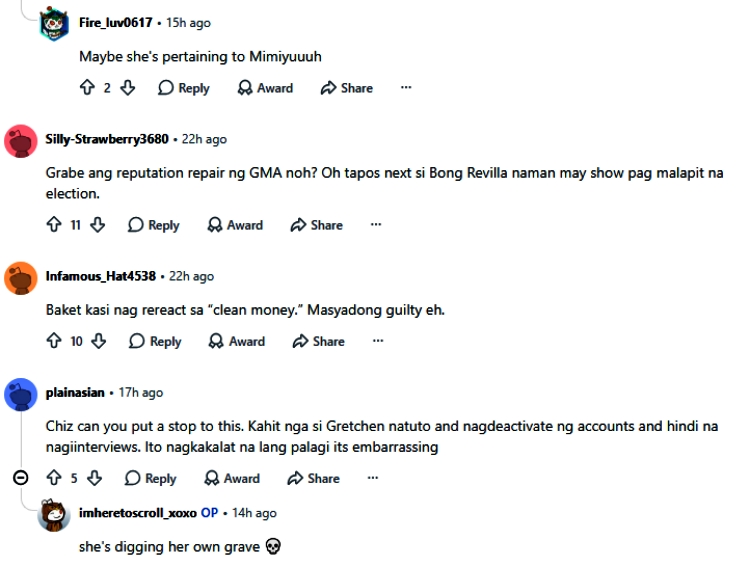Open more options on Silly-Strawberry3680's comment
Viewport: 750px width, 567px height.
tap(376, 224)
